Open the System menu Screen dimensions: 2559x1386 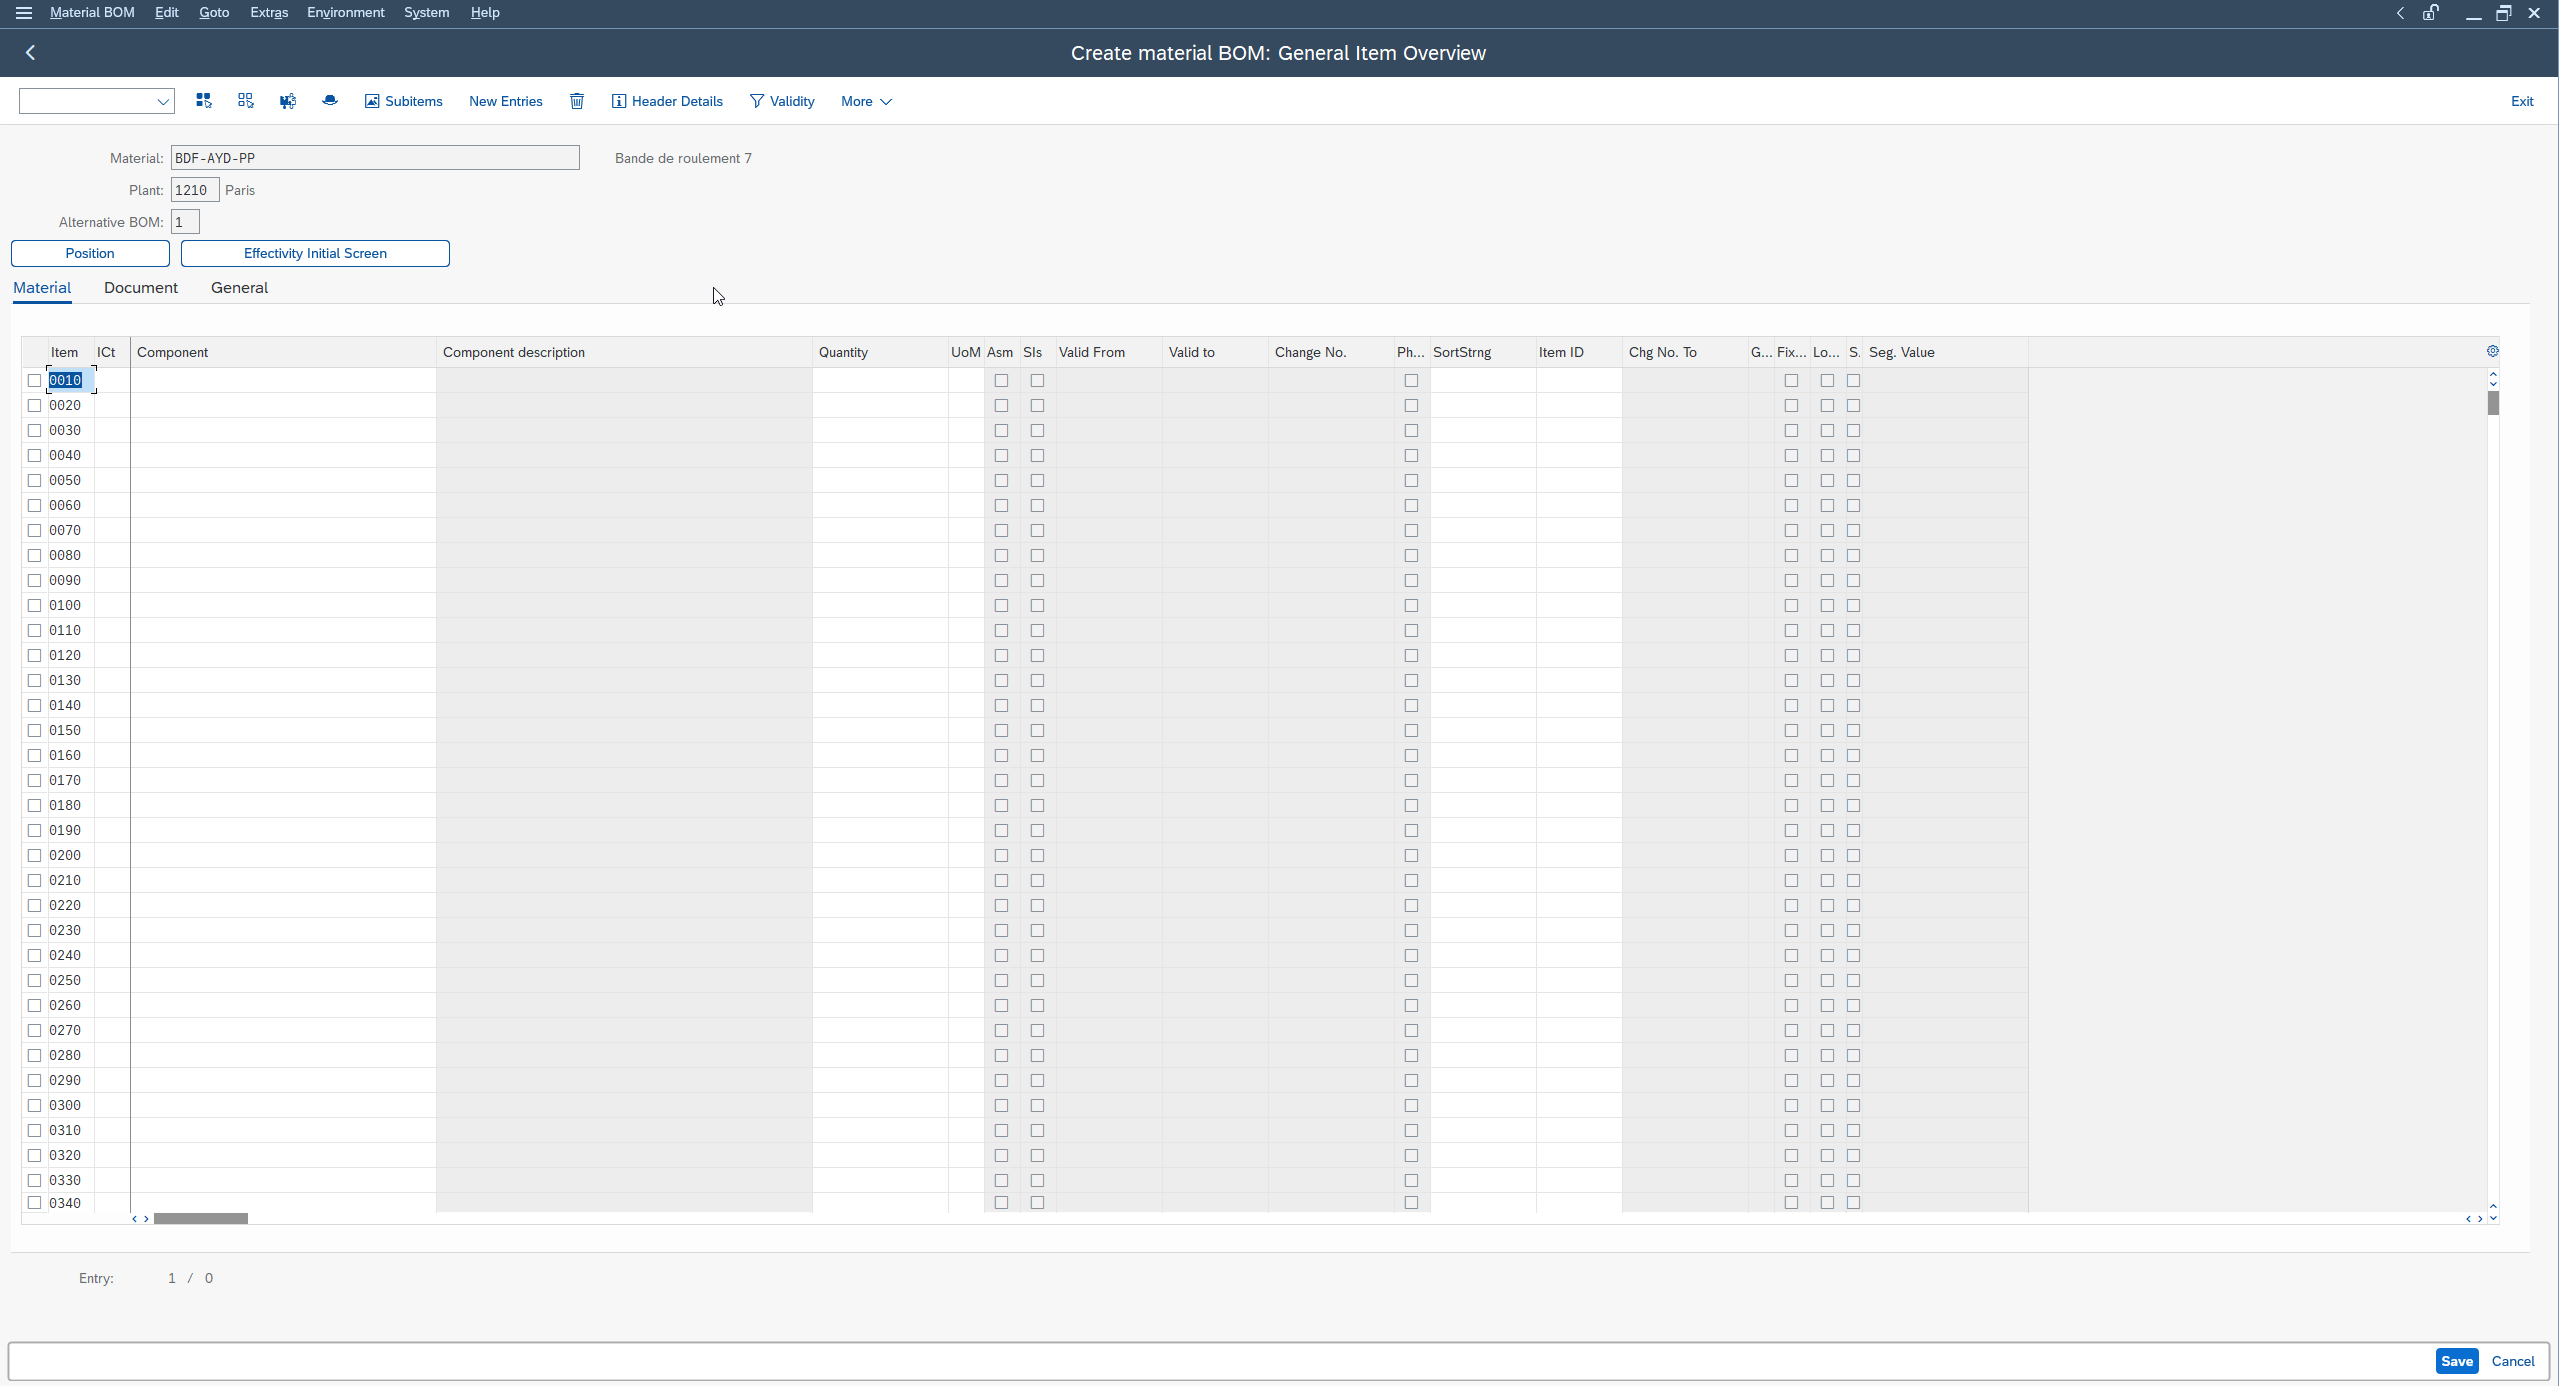point(427,13)
